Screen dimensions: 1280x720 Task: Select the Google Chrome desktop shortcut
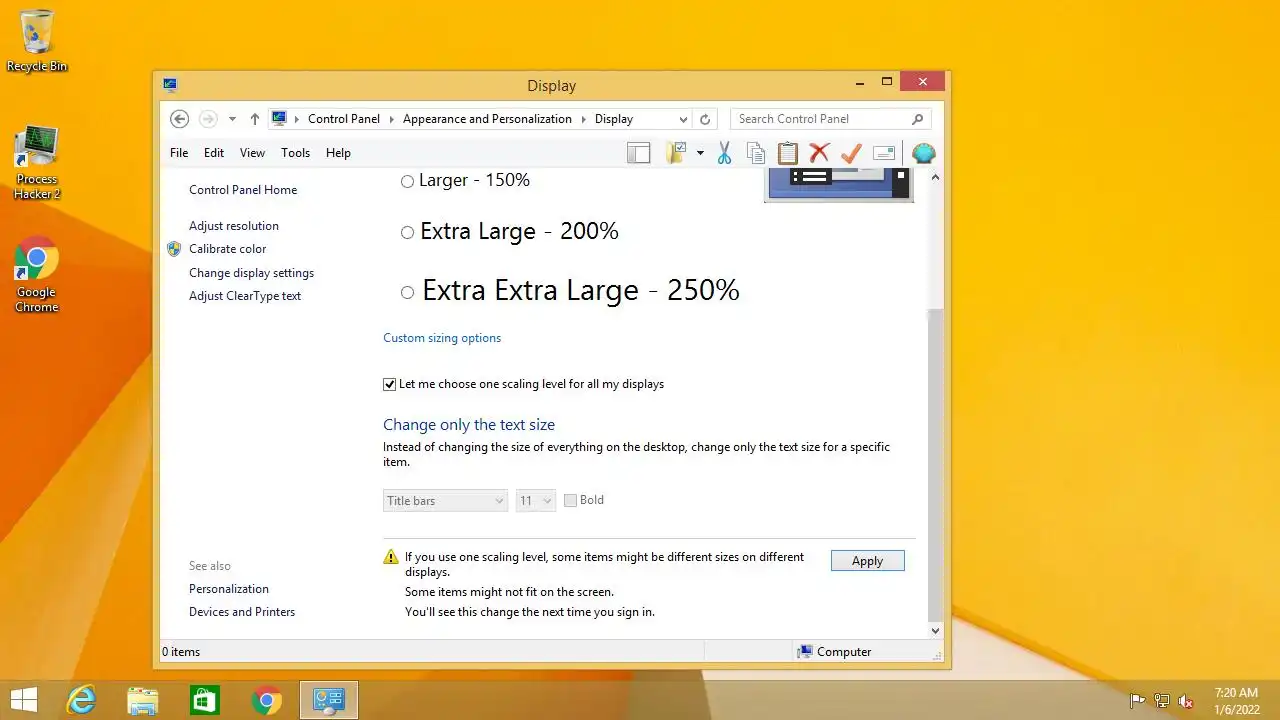(x=37, y=276)
